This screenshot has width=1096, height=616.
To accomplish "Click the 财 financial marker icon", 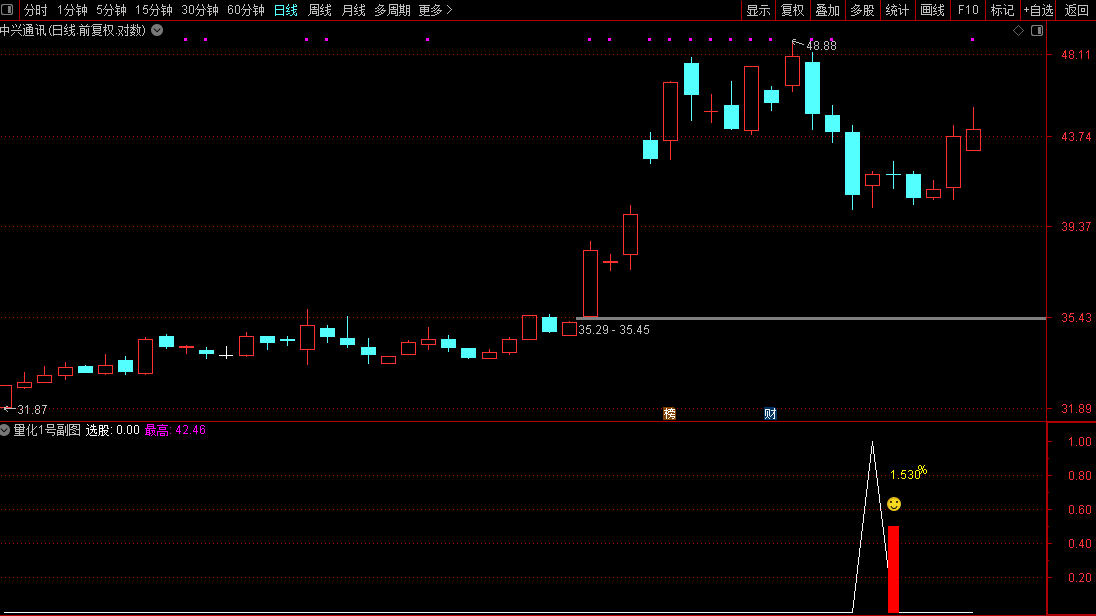I will tap(770, 413).
